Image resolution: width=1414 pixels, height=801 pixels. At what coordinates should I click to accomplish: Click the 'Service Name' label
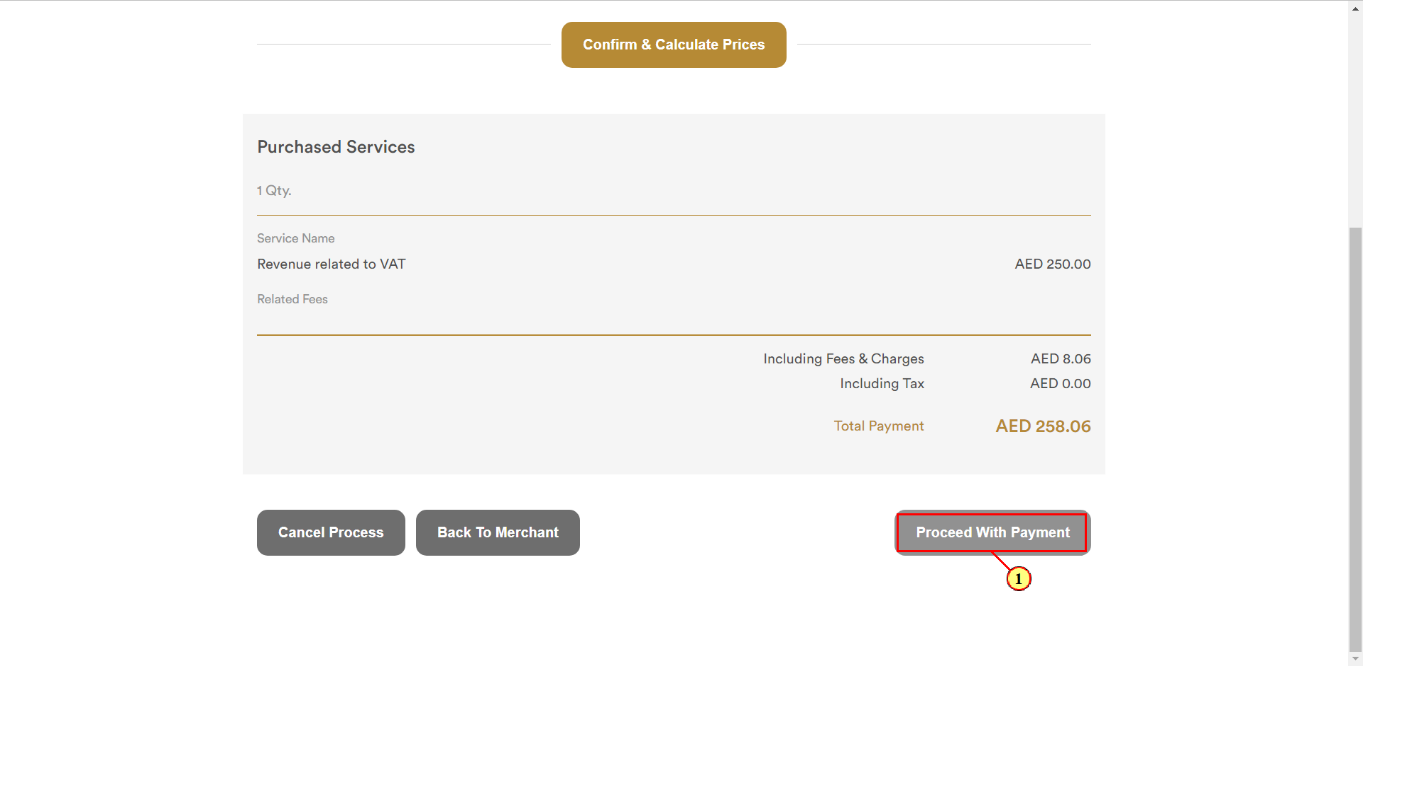(296, 238)
